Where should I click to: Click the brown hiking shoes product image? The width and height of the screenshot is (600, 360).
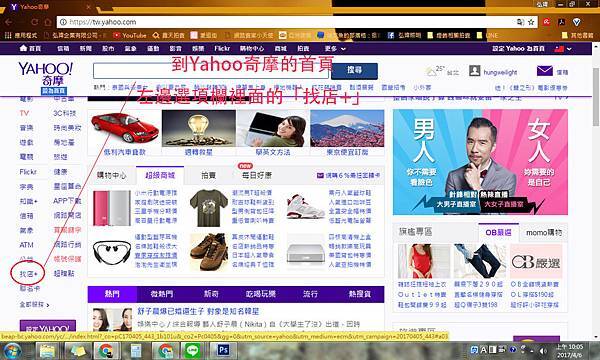(x=209, y=252)
